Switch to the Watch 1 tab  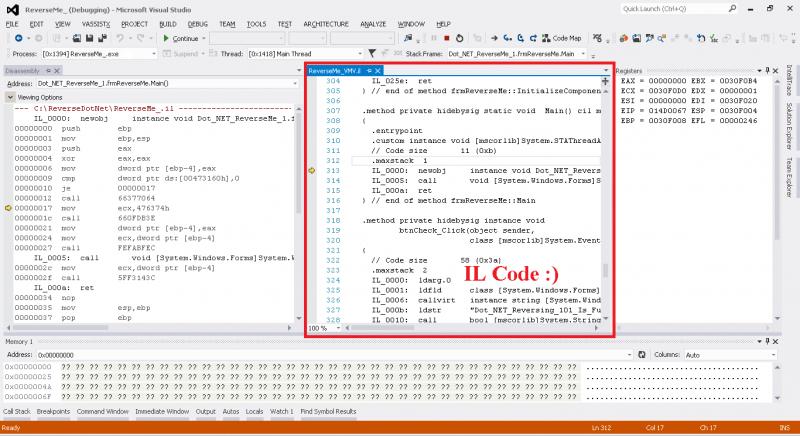coord(282,411)
